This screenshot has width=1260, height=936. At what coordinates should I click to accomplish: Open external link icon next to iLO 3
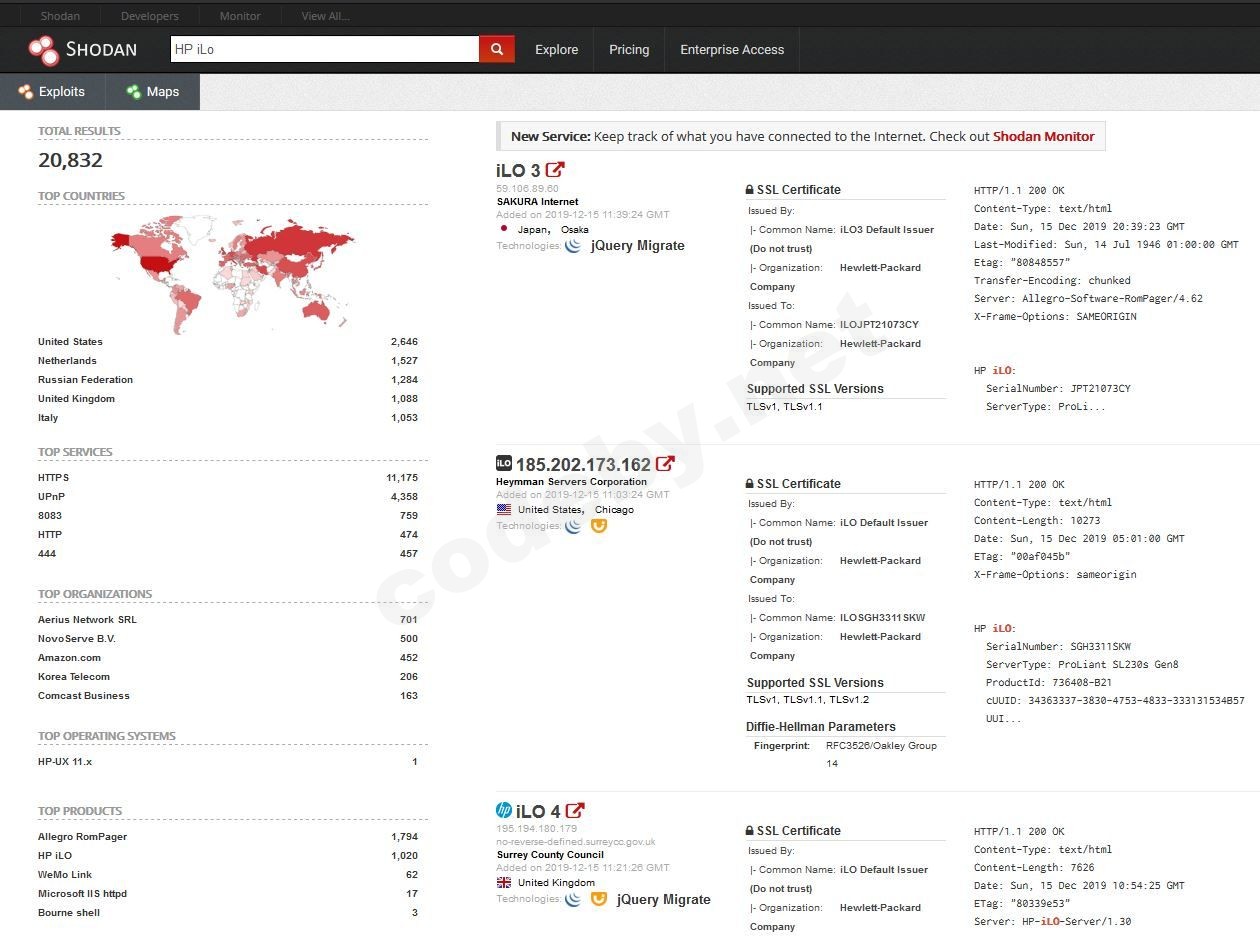point(555,170)
